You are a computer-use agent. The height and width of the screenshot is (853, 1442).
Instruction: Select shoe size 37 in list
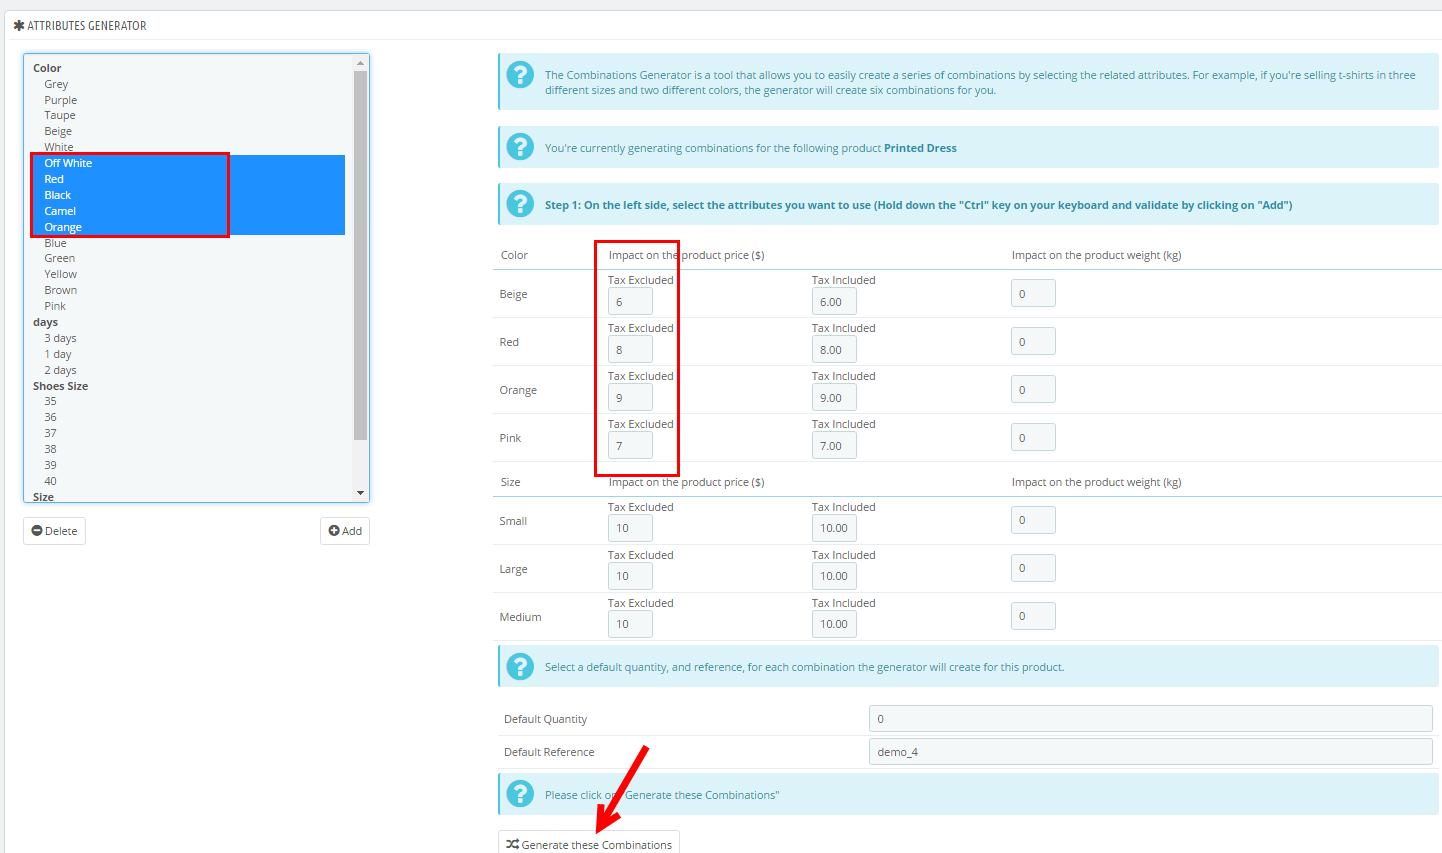(50, 433)
